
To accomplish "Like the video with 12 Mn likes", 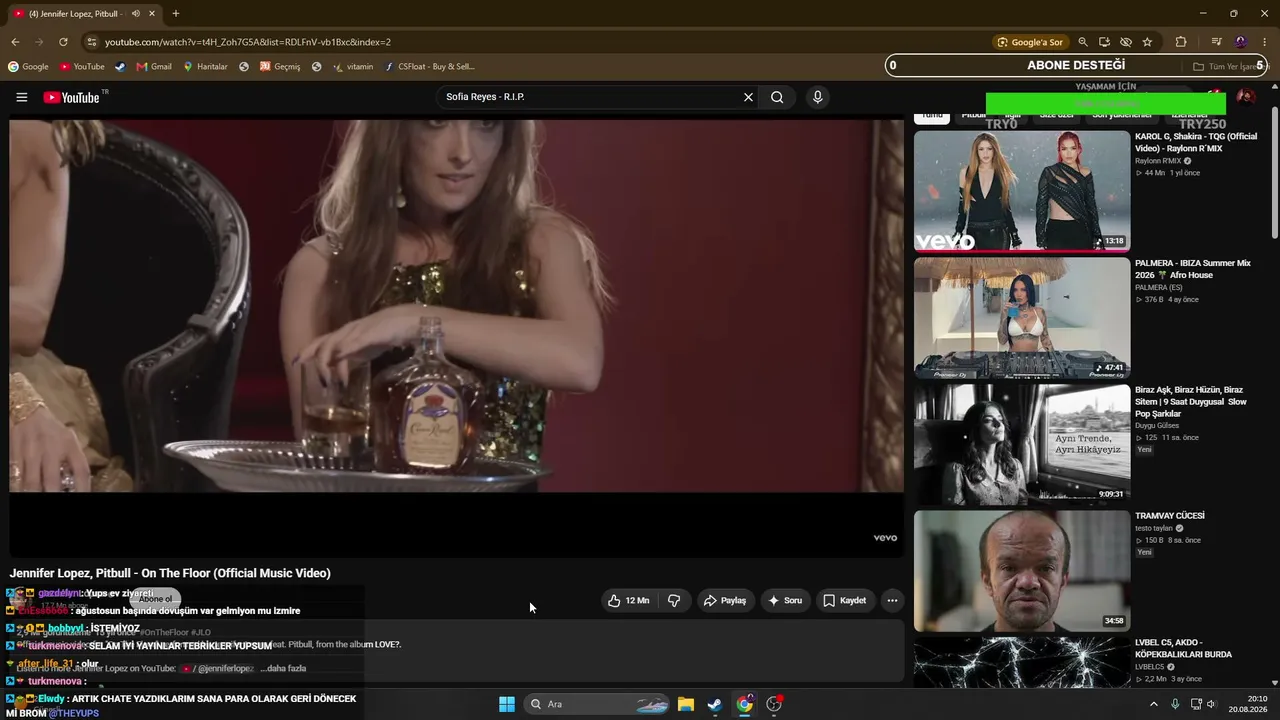I will click(x=628, y=601).
